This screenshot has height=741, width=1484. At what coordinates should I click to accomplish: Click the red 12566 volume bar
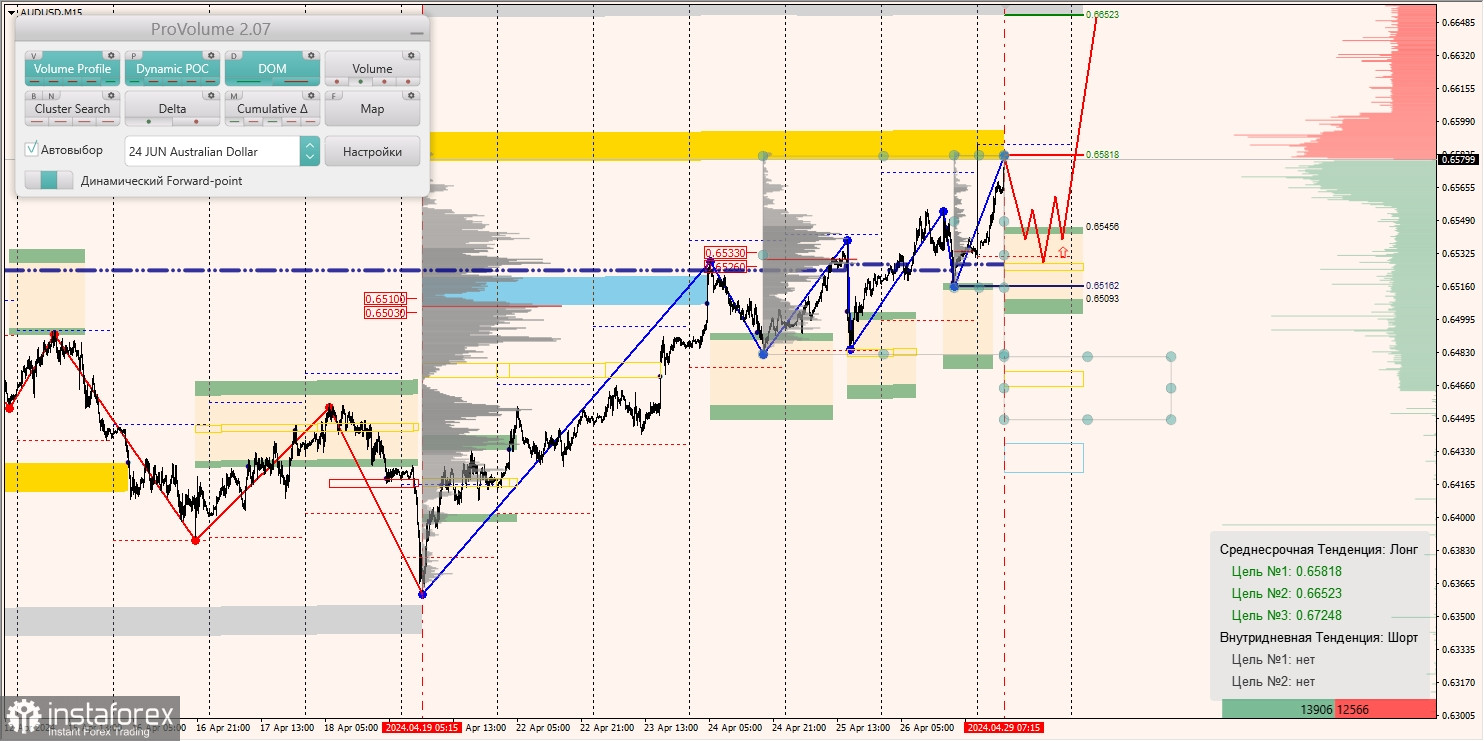[x=1385, y=708]
